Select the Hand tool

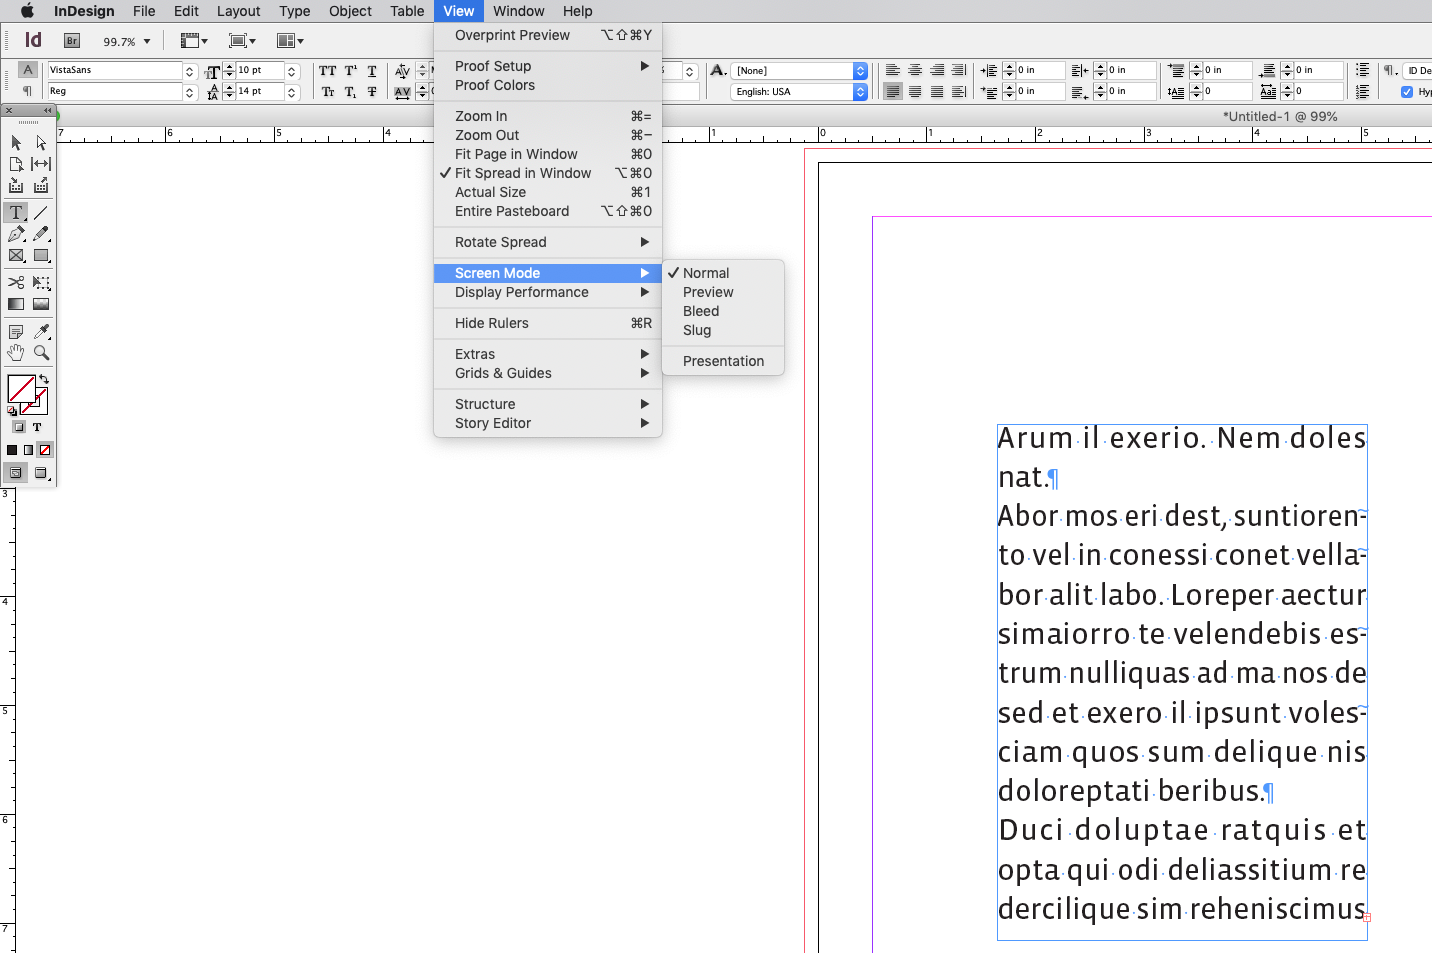click(x=16, y=352)
